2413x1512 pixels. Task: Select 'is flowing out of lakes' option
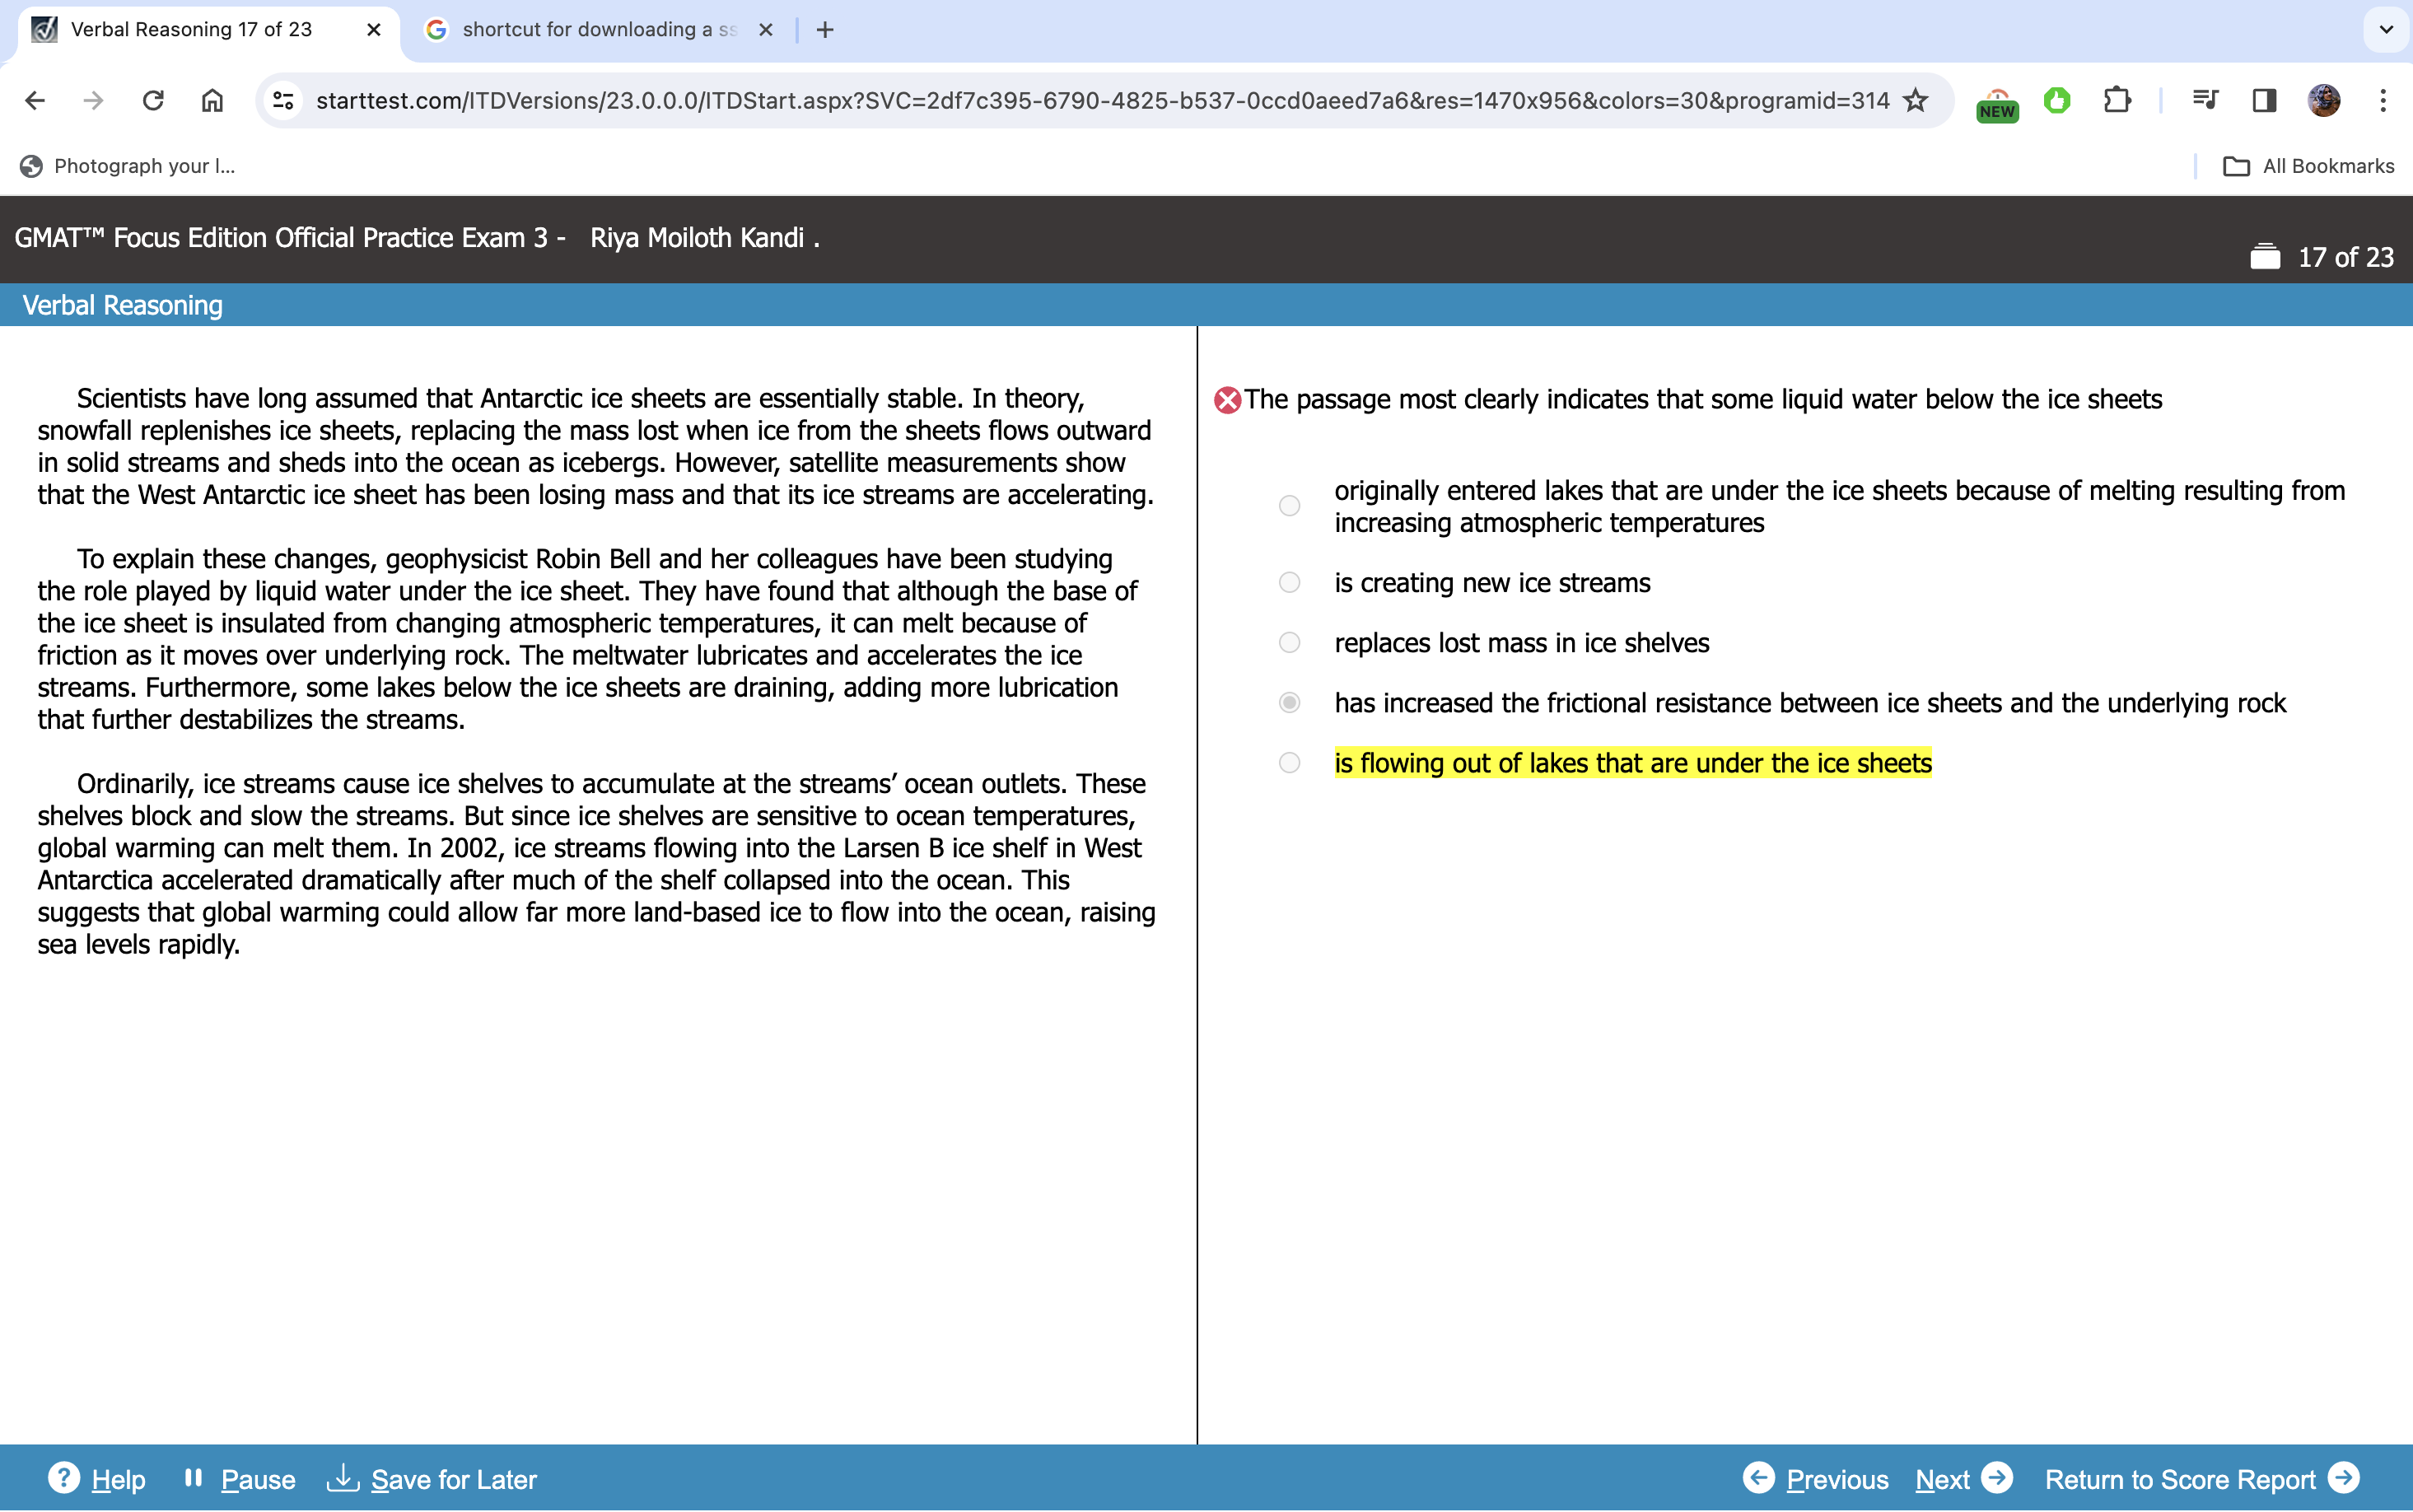(1289, 763)
